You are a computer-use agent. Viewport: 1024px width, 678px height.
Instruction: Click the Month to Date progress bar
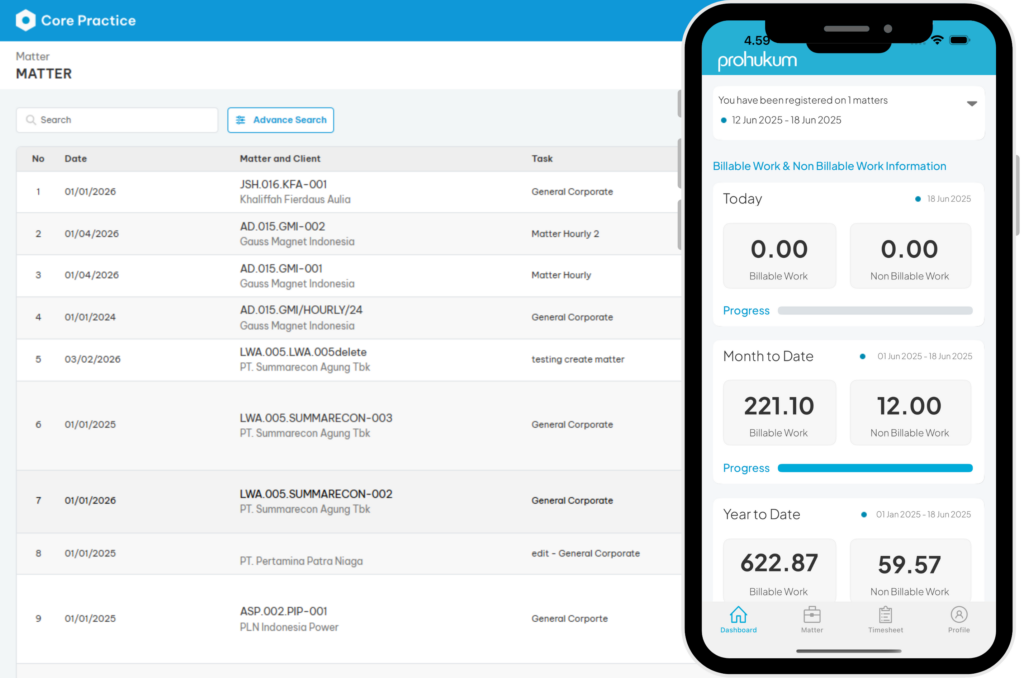coord(875,468)
